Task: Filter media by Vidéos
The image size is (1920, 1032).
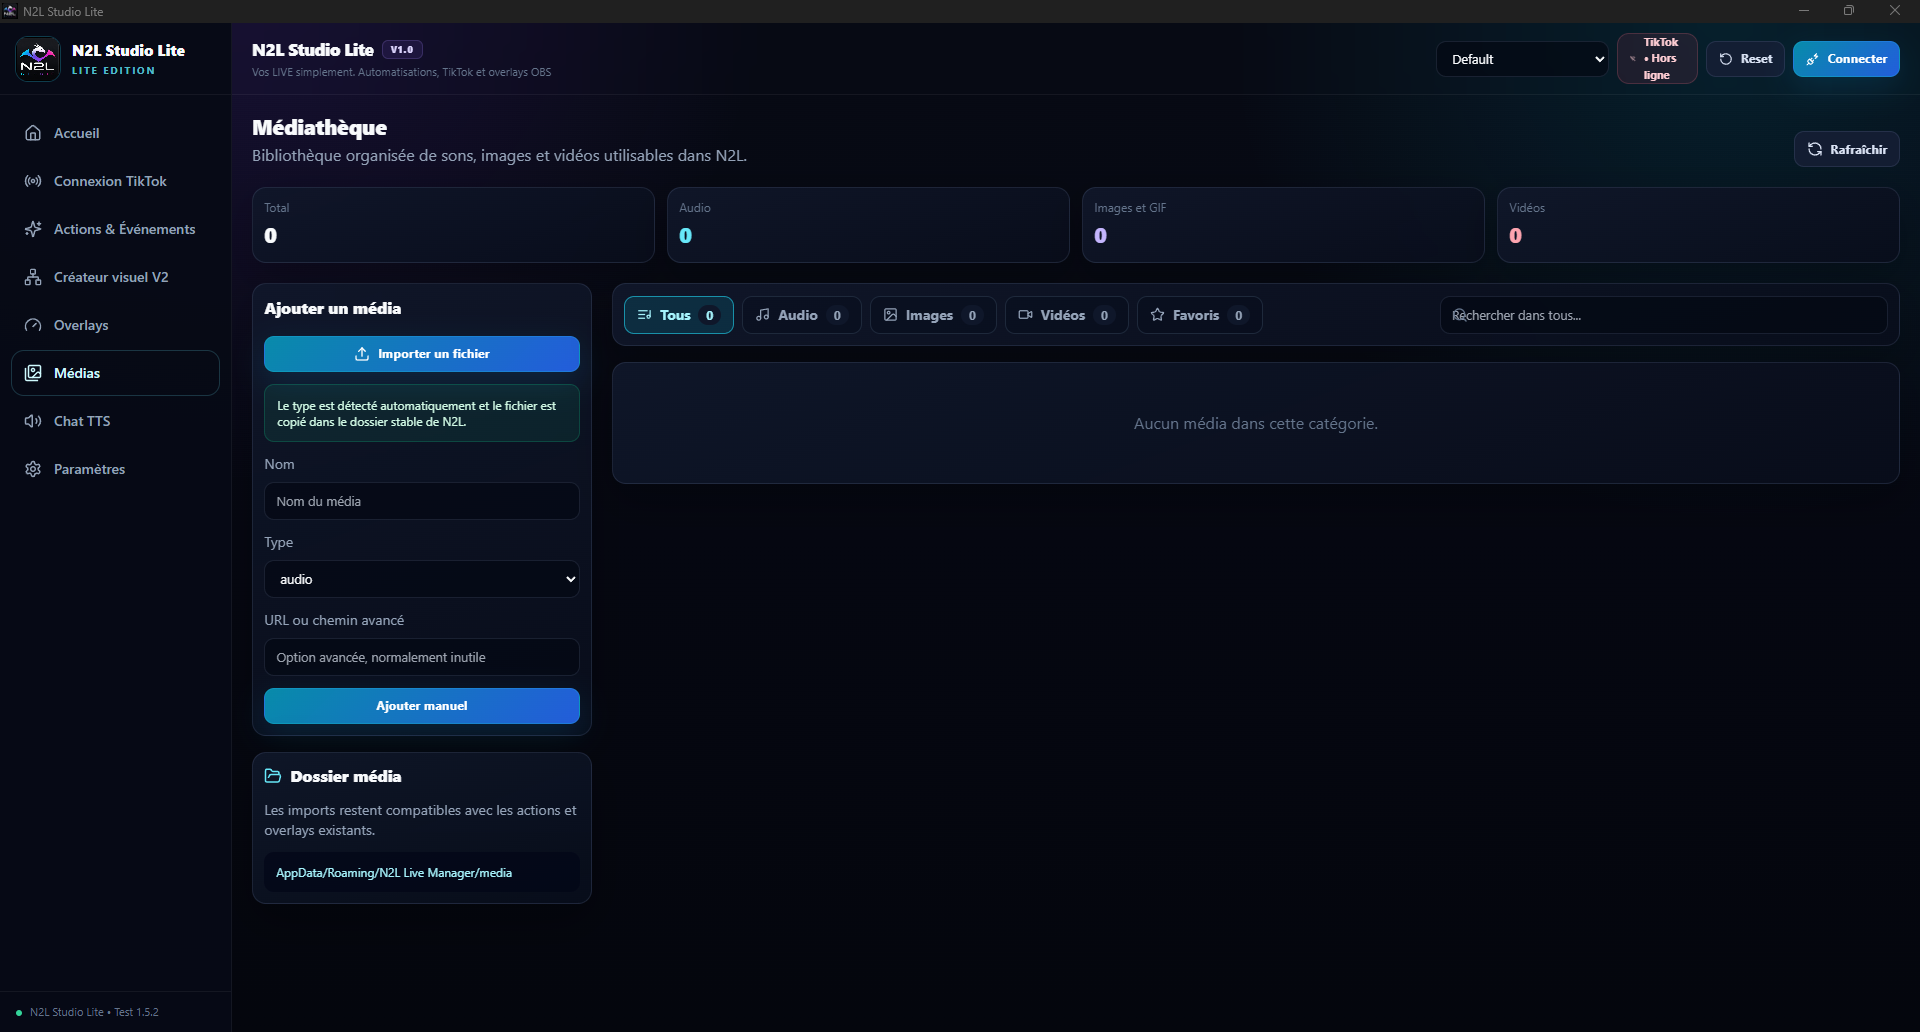Action: click(1067, 315)
